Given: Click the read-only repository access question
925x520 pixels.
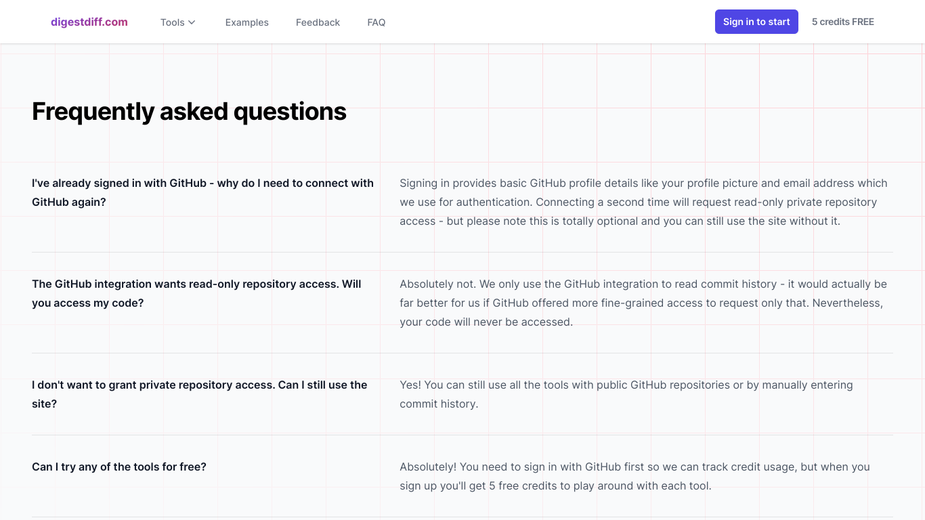Looking at the screenshot, I should (x=196, y=293).
